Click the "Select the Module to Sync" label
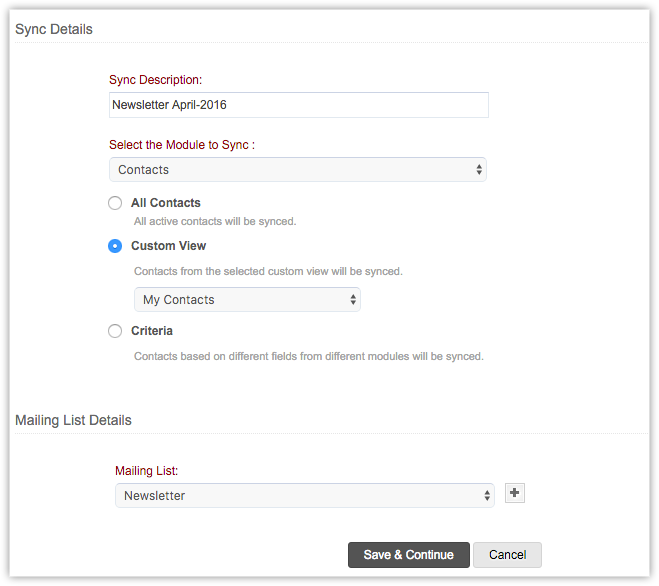The width and height of the screenshot is (659, 586). click(182, 145)
